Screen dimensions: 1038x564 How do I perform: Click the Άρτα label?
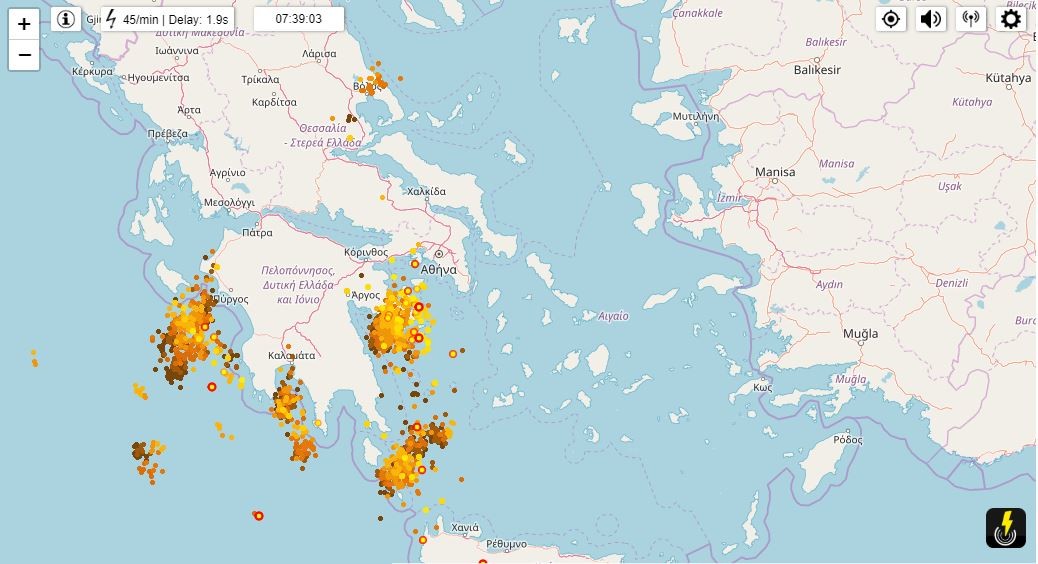(189, 109)
